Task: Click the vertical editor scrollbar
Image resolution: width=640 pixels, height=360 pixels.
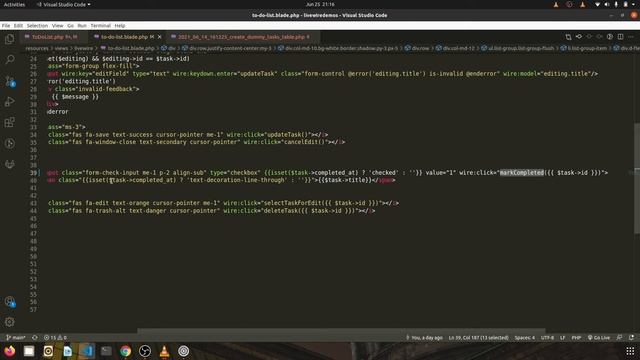Action: [x=637, y=178]
